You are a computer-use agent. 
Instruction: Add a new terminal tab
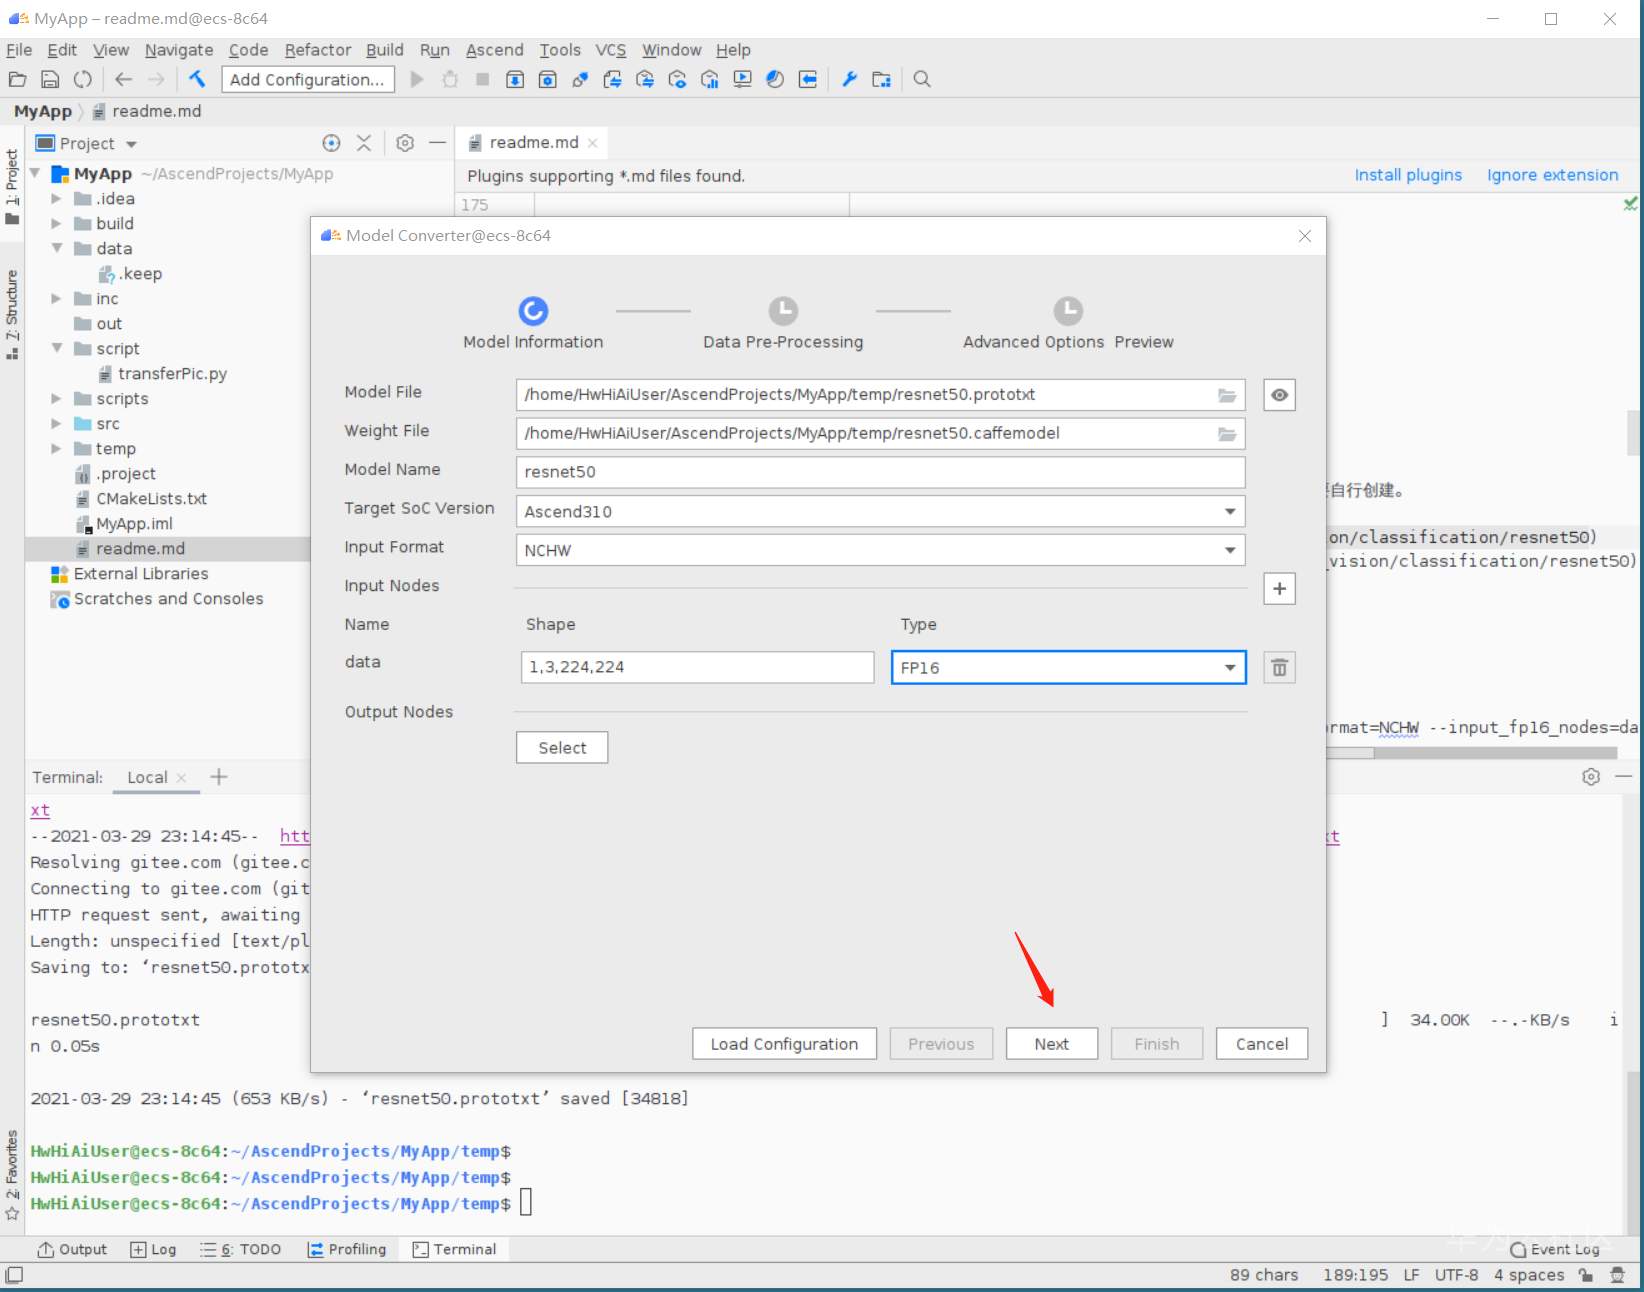[219, 777]
